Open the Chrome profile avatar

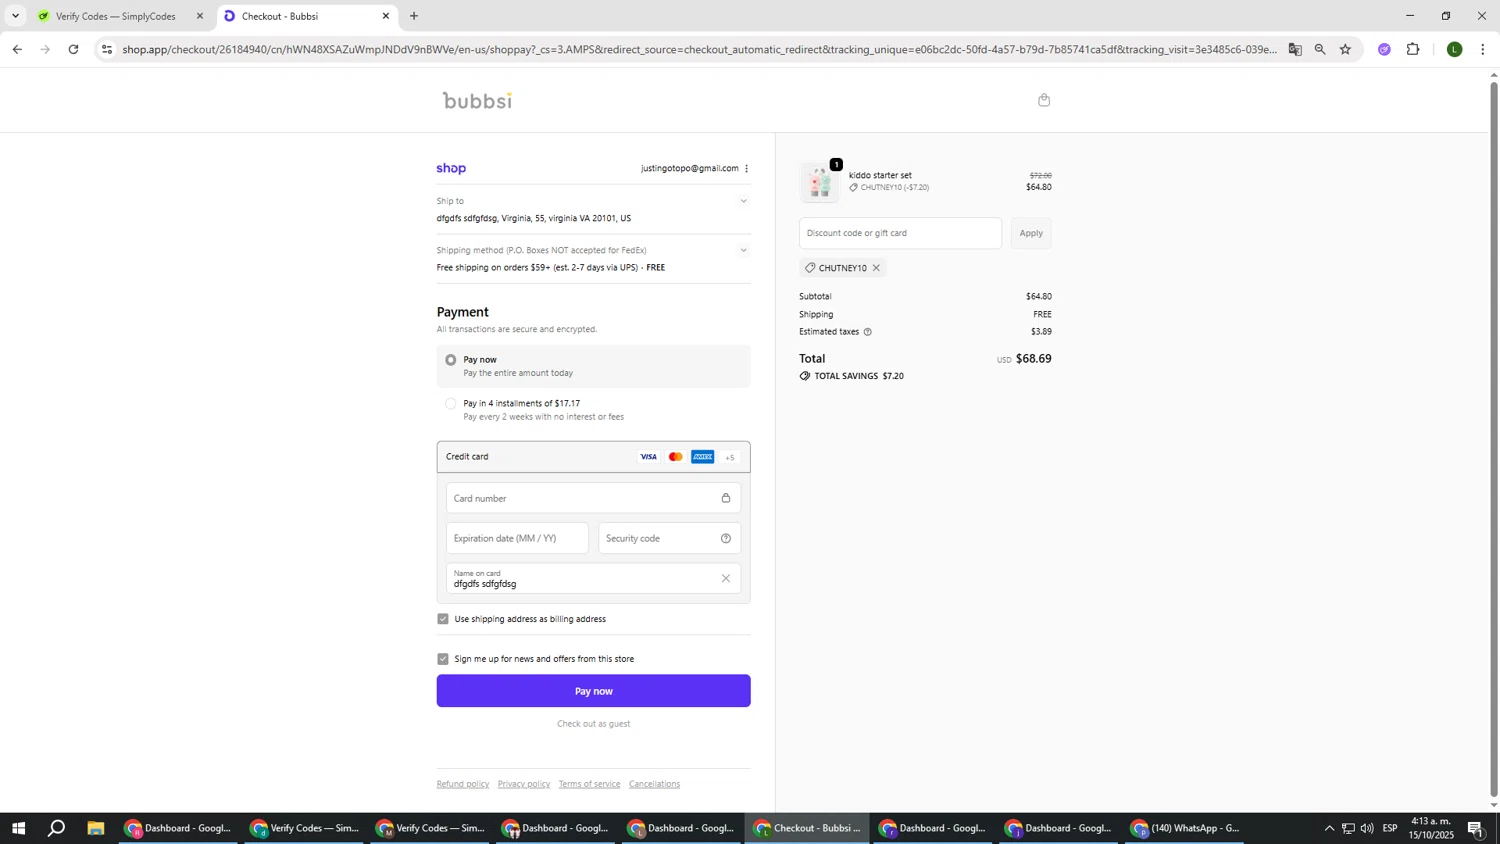point(1455,49)
